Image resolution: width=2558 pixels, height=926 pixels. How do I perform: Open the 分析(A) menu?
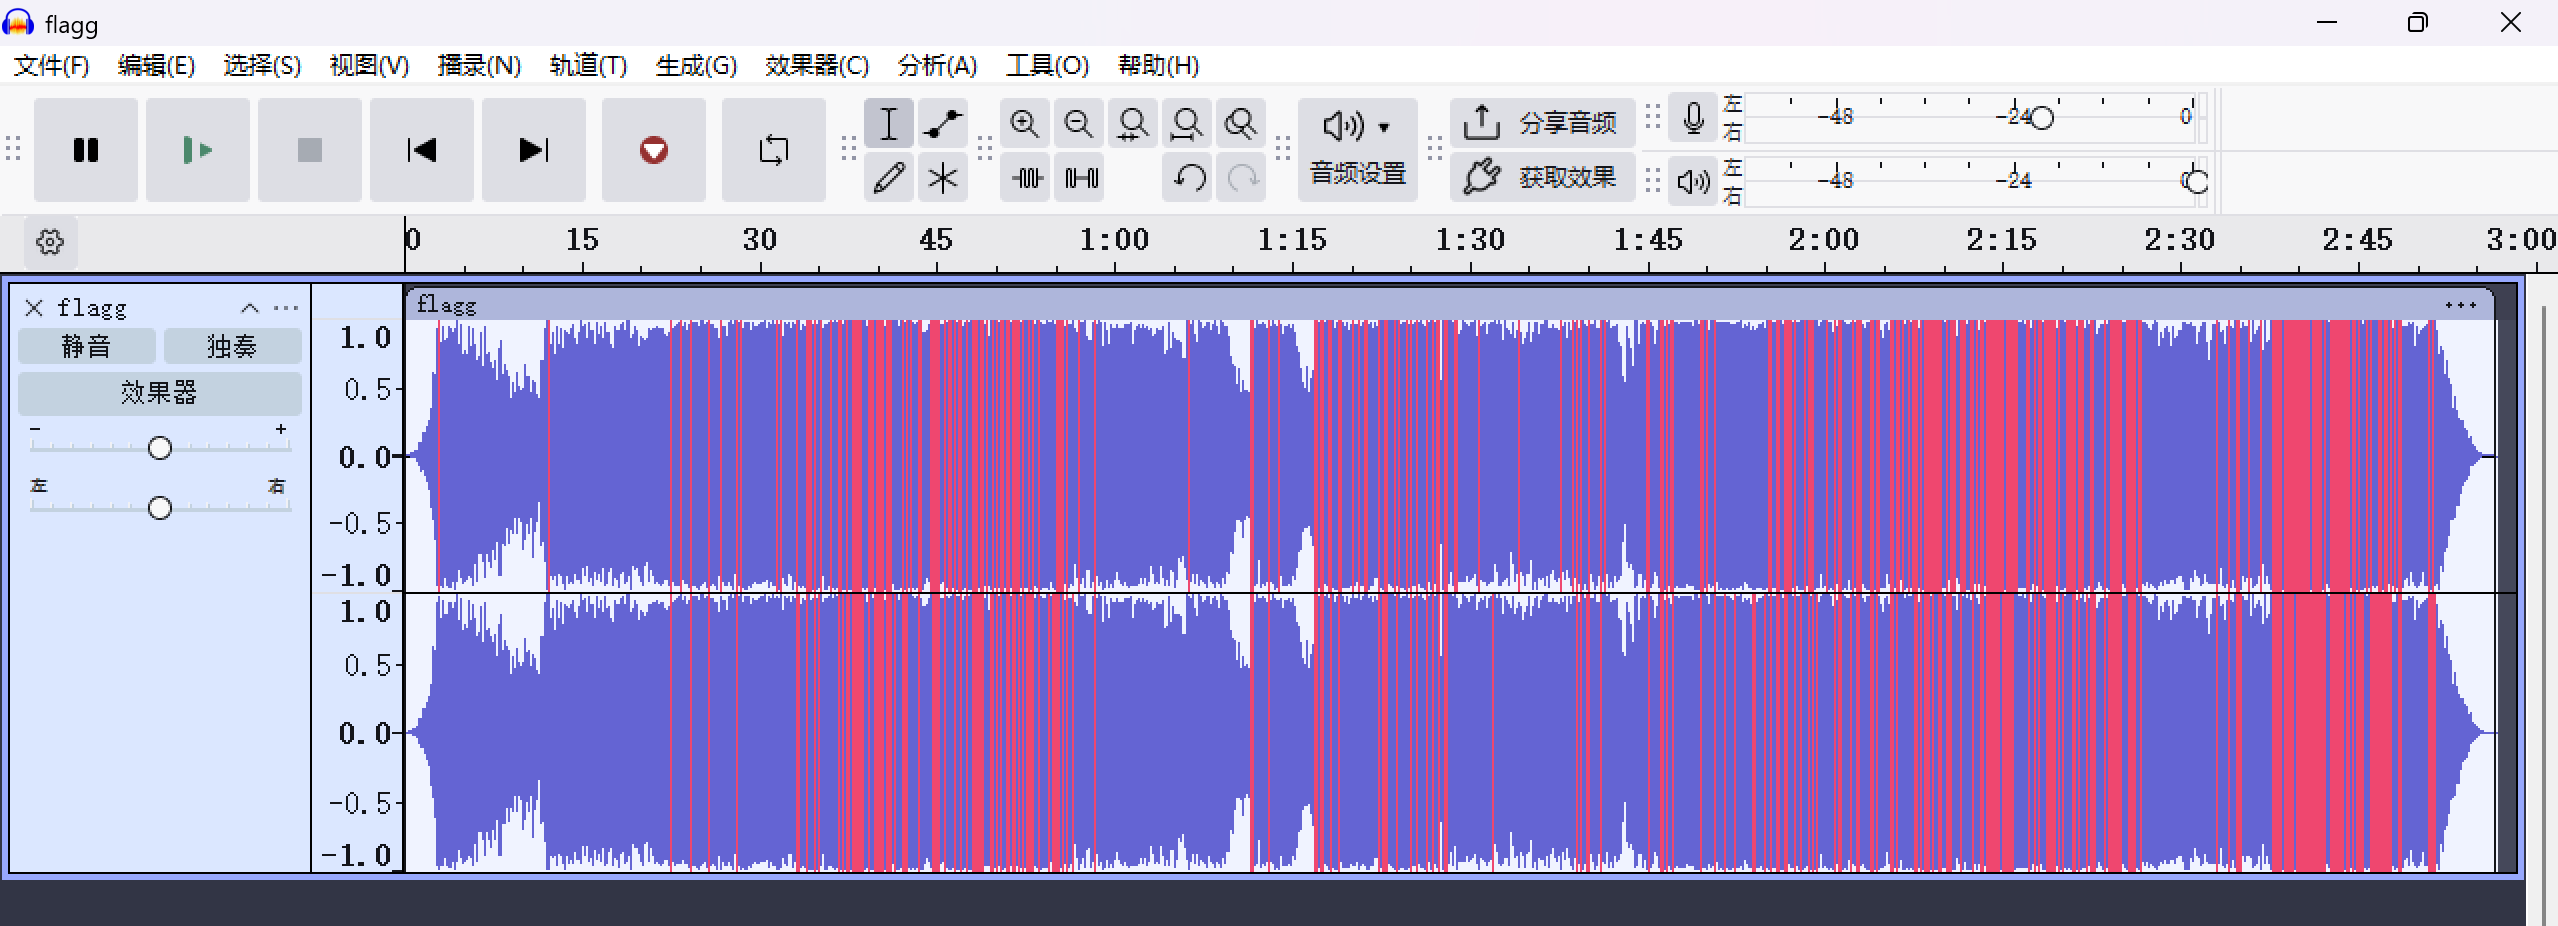(936, 66)
